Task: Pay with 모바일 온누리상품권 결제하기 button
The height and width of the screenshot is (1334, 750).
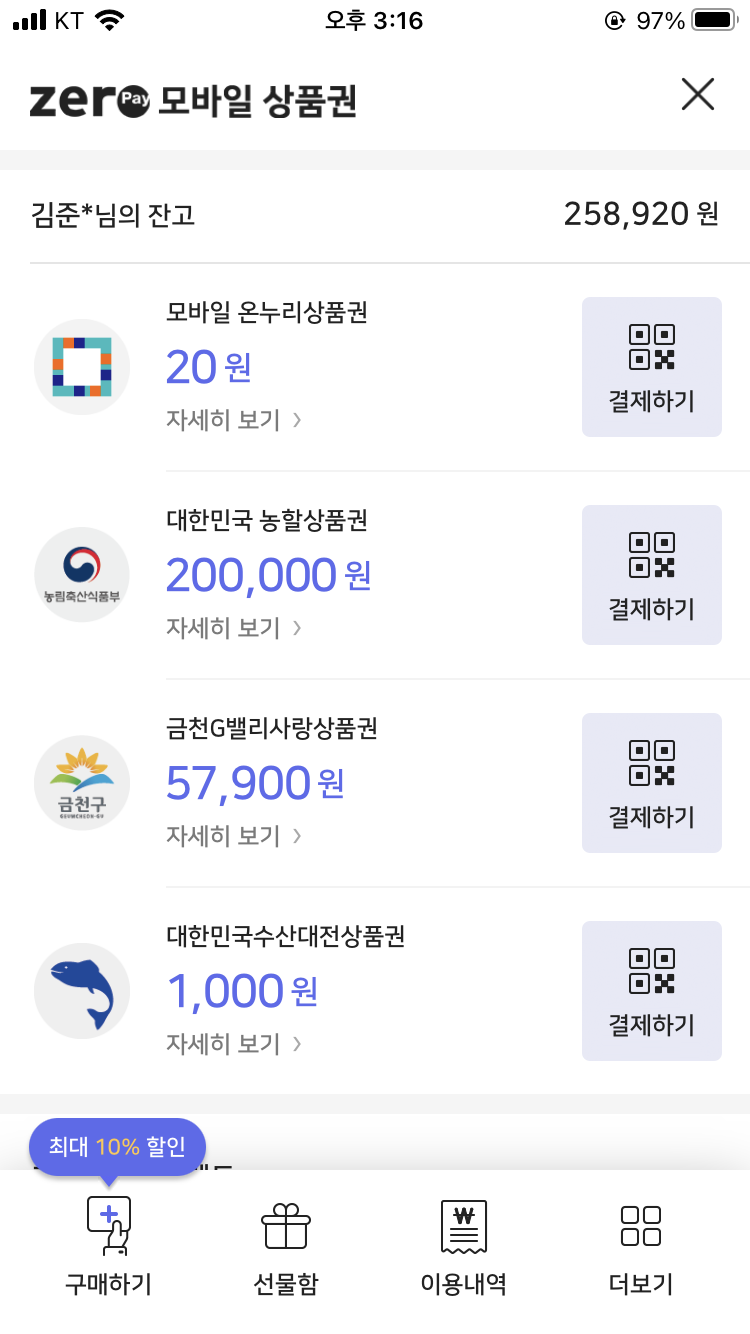Action: (652, 367)
